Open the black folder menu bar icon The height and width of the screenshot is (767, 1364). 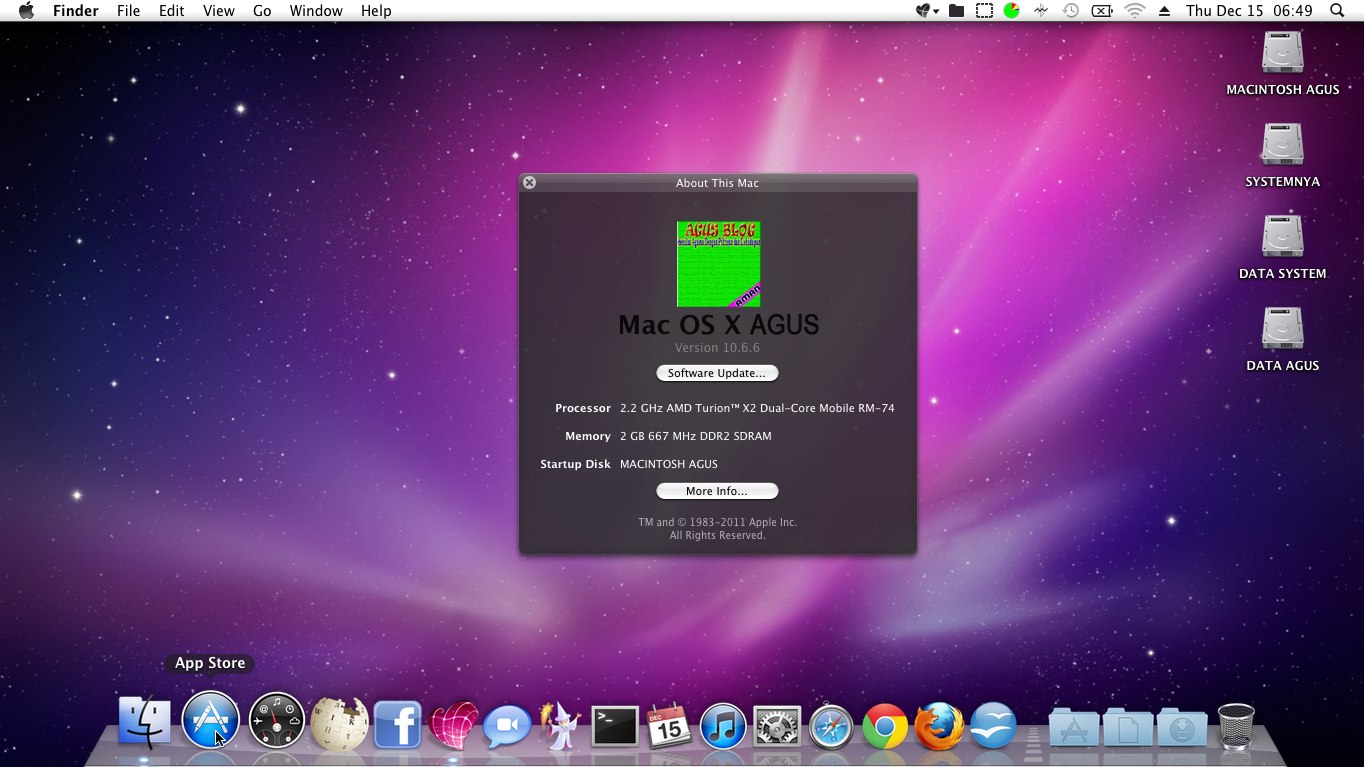[x=957, y=11]
